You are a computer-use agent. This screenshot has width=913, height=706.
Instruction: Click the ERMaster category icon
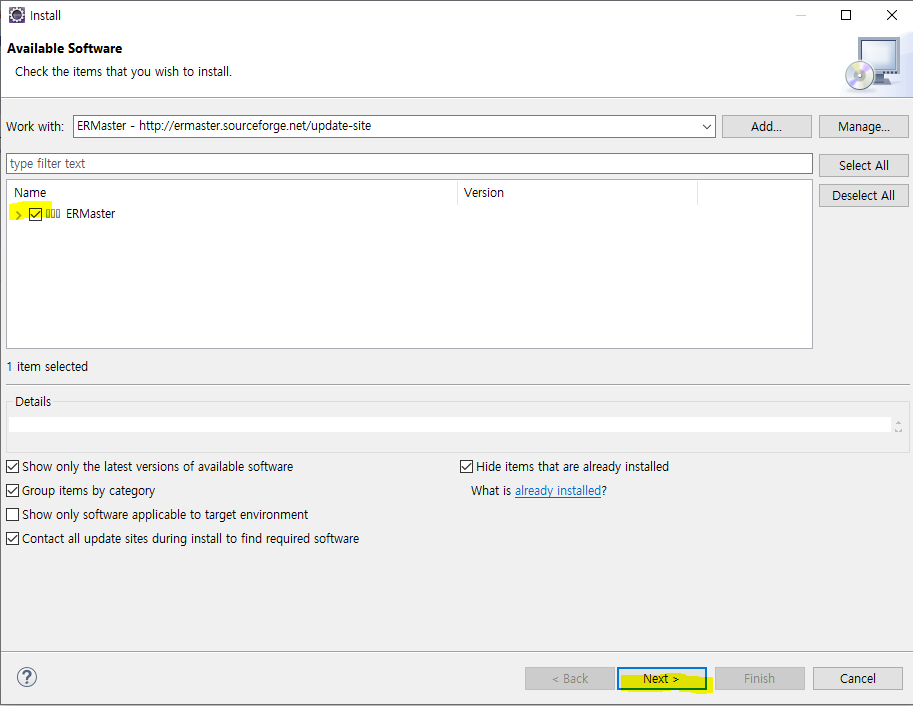coord(53,214)
